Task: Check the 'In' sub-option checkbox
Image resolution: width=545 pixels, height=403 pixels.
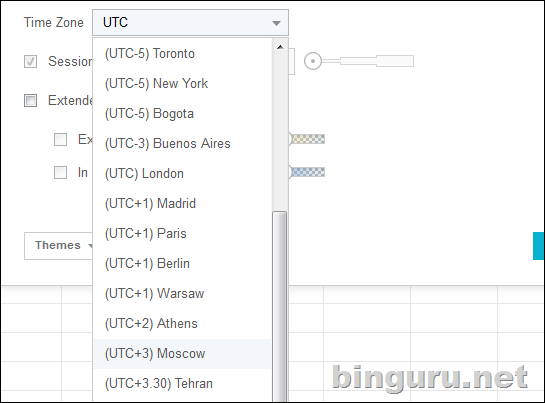Action: 60,172
